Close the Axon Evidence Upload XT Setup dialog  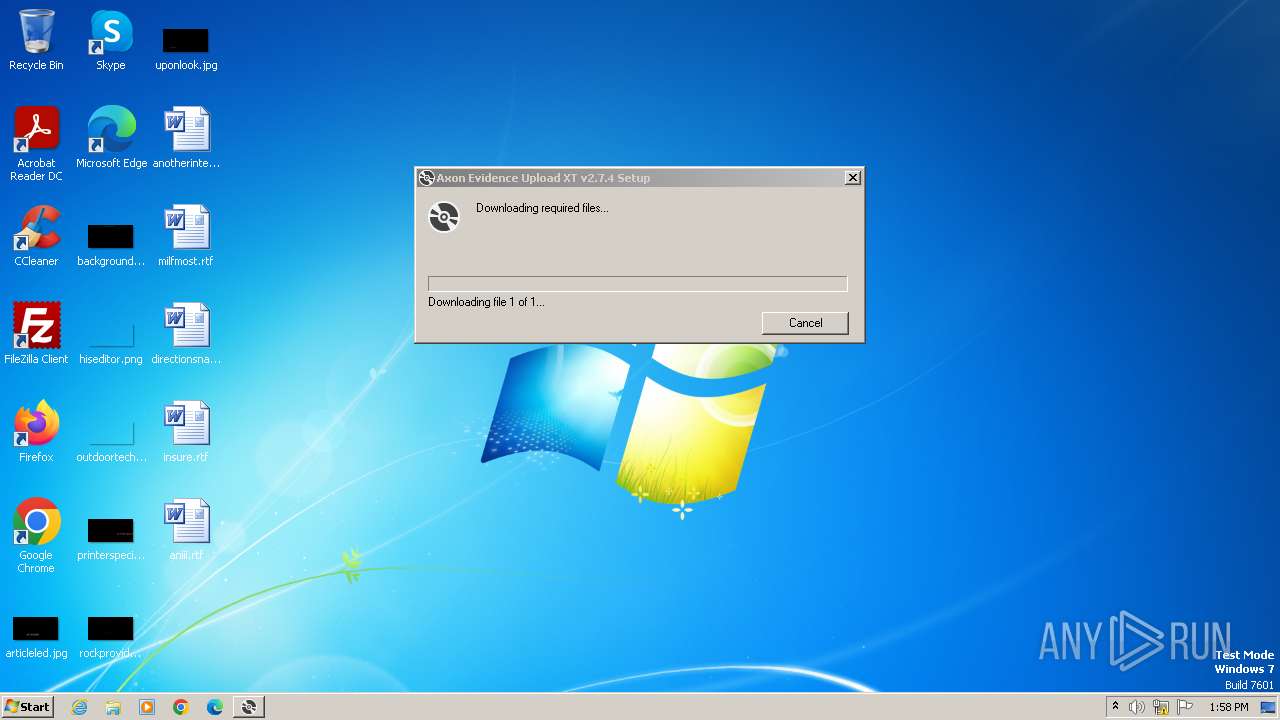pos(852,178)
